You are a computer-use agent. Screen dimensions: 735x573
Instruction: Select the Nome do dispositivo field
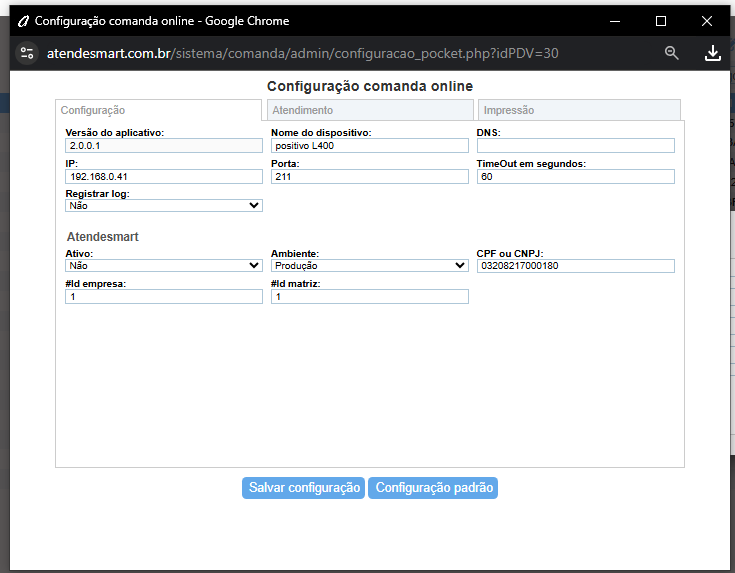coord(370,146)
